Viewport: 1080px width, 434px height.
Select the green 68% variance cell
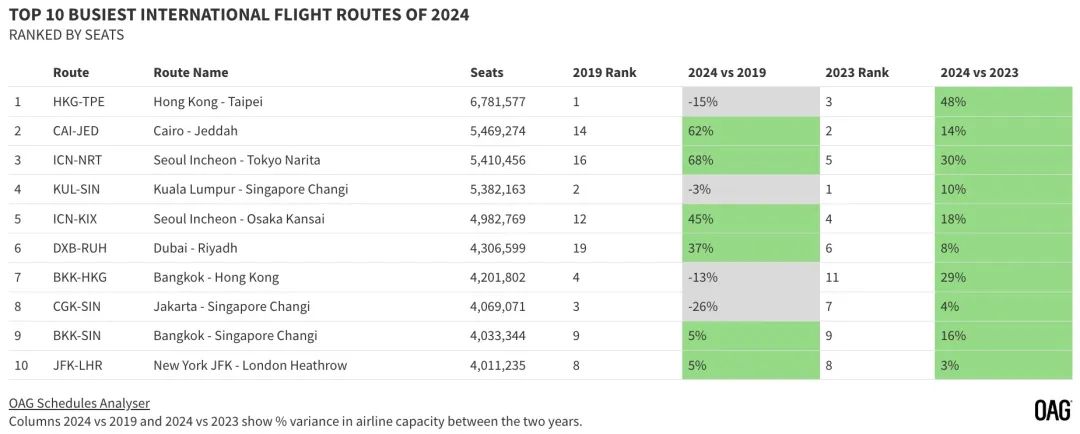click(x=747, y=160)
